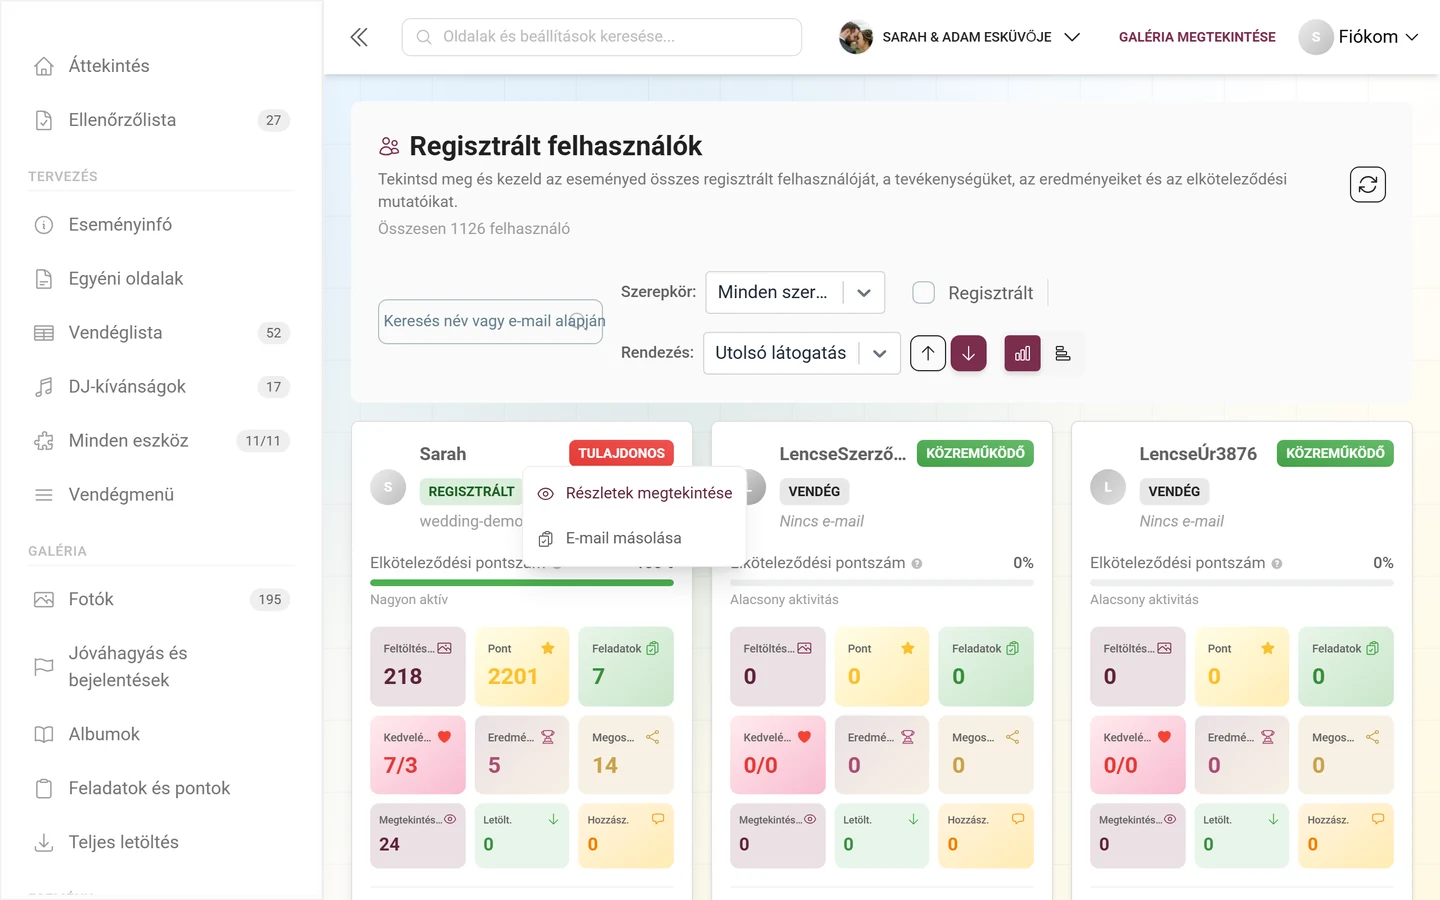Toggle the Regisztrált checkbox
Image resolution: width=1440 pixels, height=900 pixels.
pos(924,292)
